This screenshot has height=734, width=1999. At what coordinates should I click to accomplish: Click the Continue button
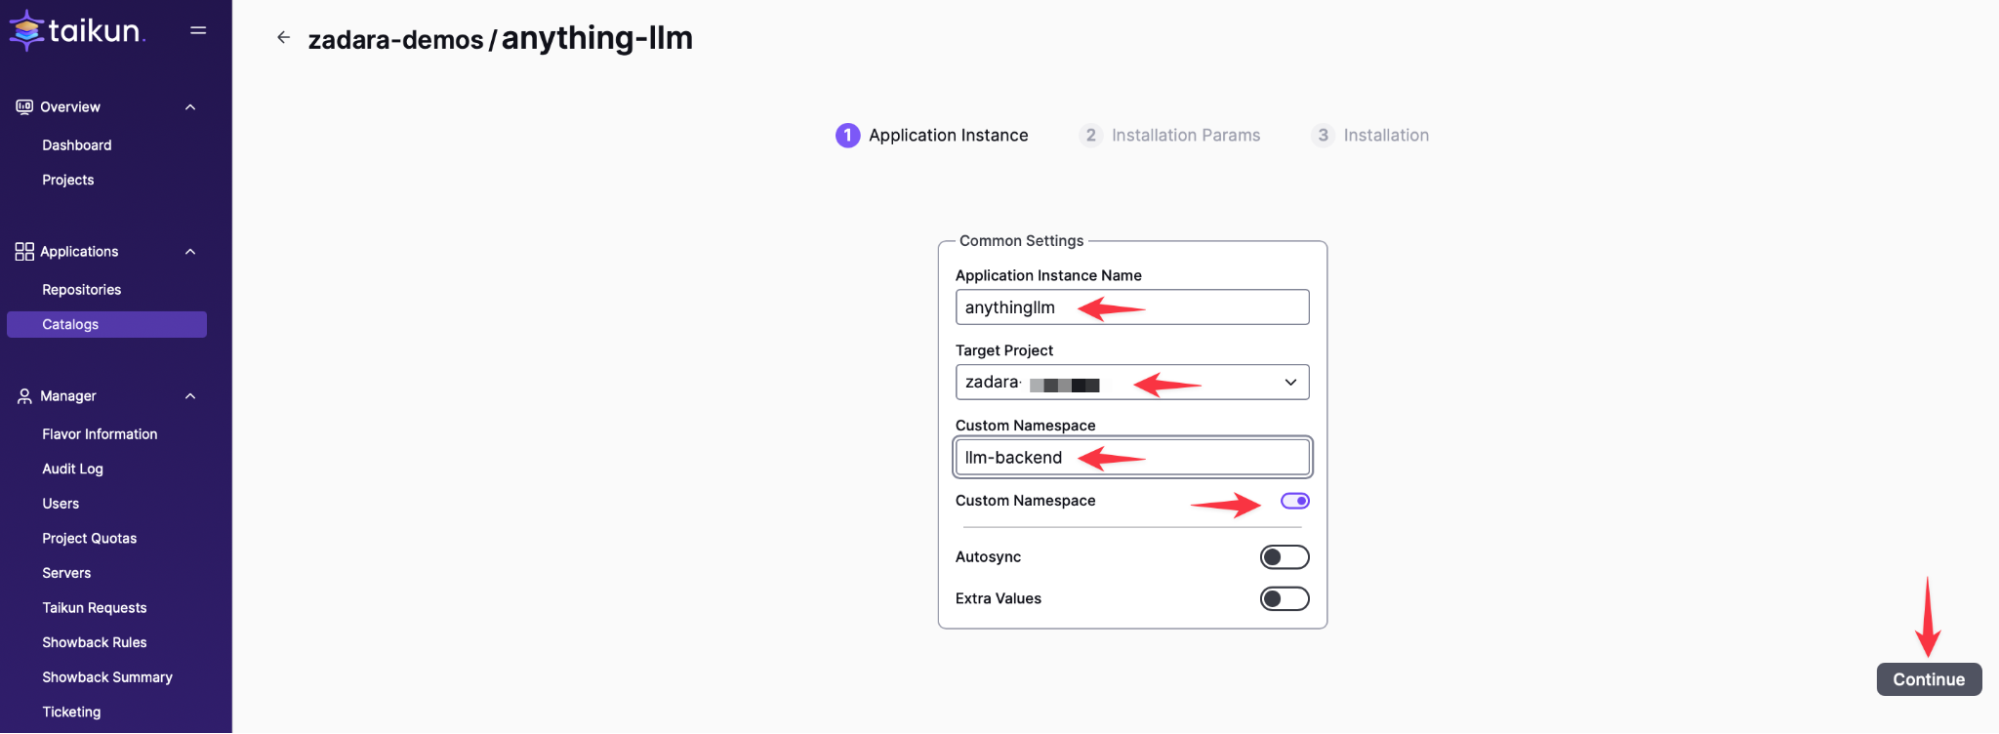(x=1929, y=679)
